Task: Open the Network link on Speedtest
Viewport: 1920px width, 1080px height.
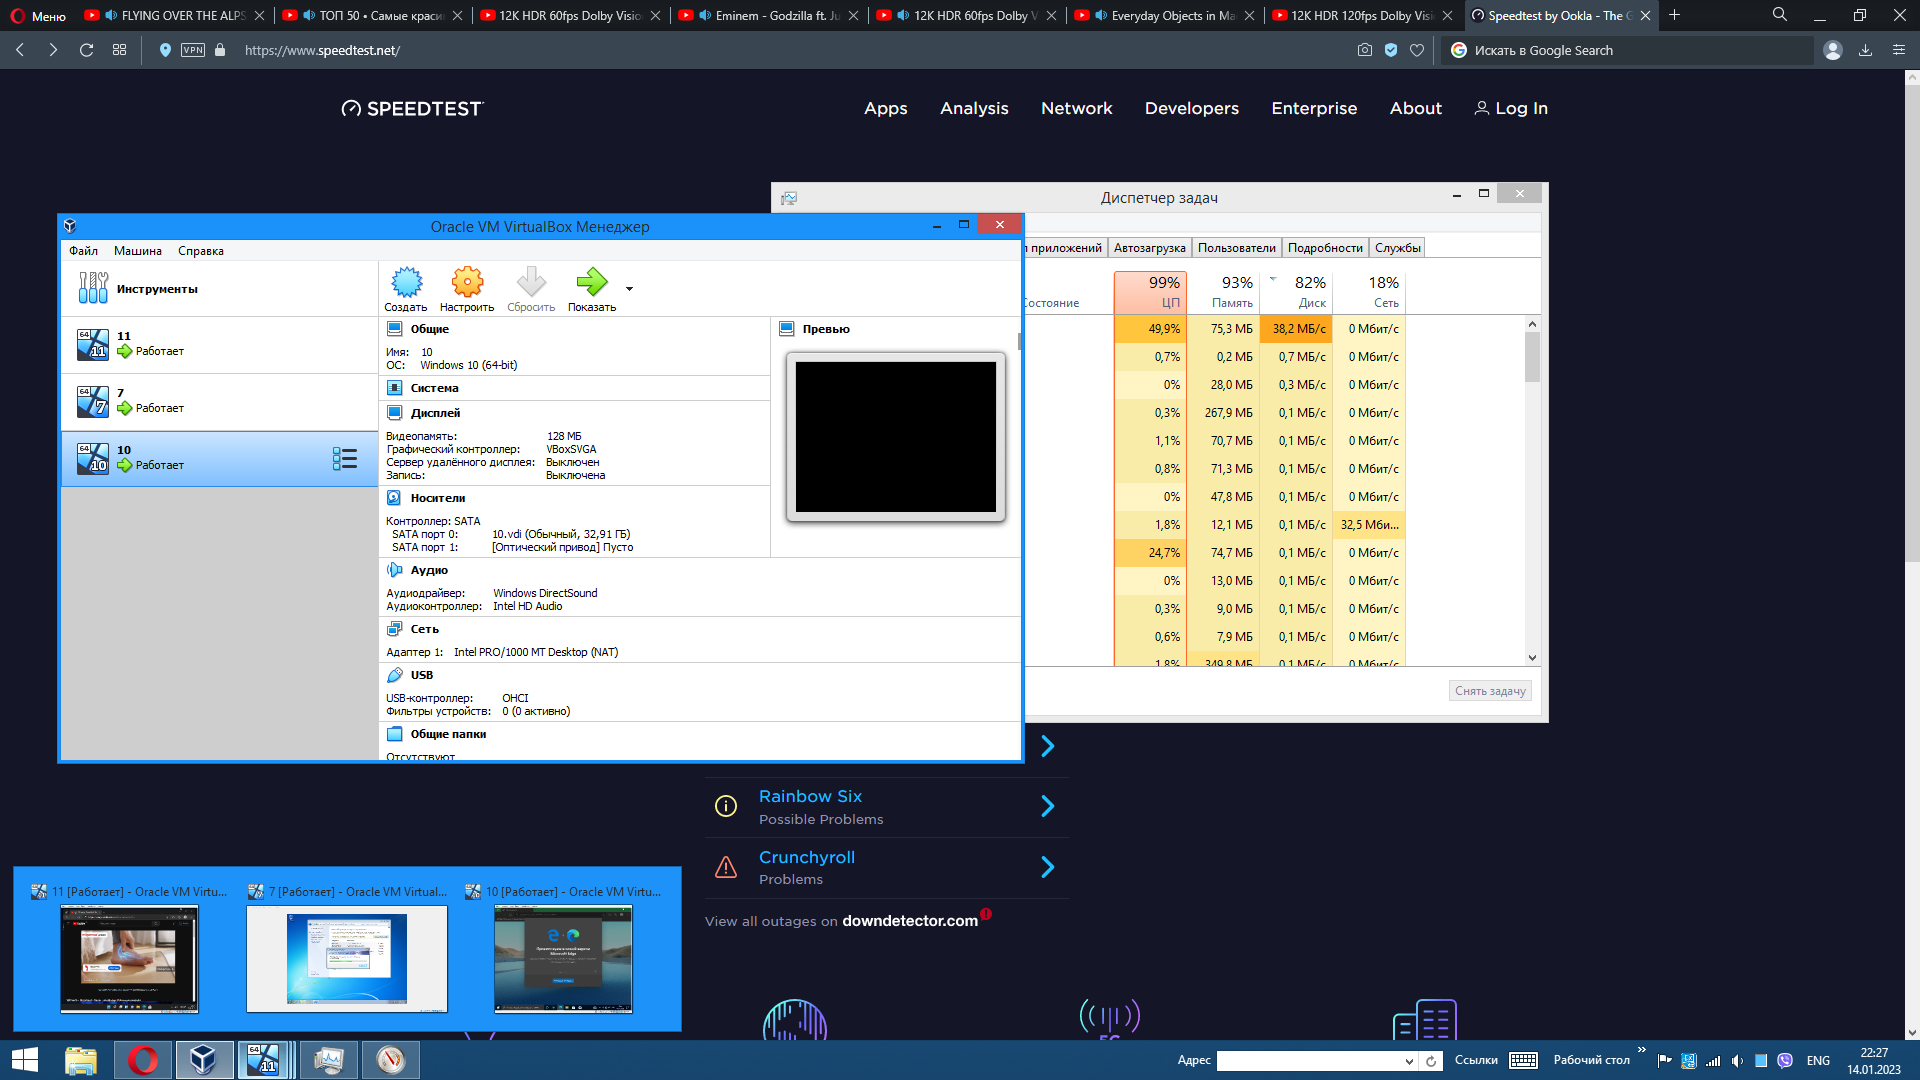Action: [1076, 108]
